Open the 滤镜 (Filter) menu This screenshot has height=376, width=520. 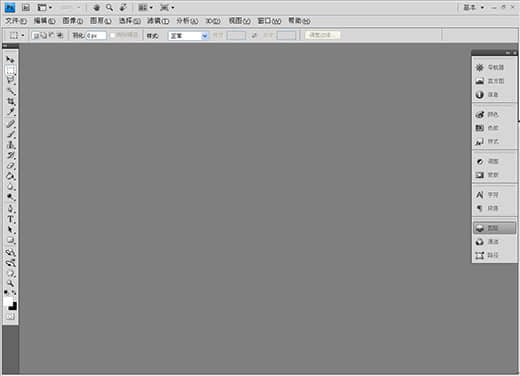[x=158, y=21]
